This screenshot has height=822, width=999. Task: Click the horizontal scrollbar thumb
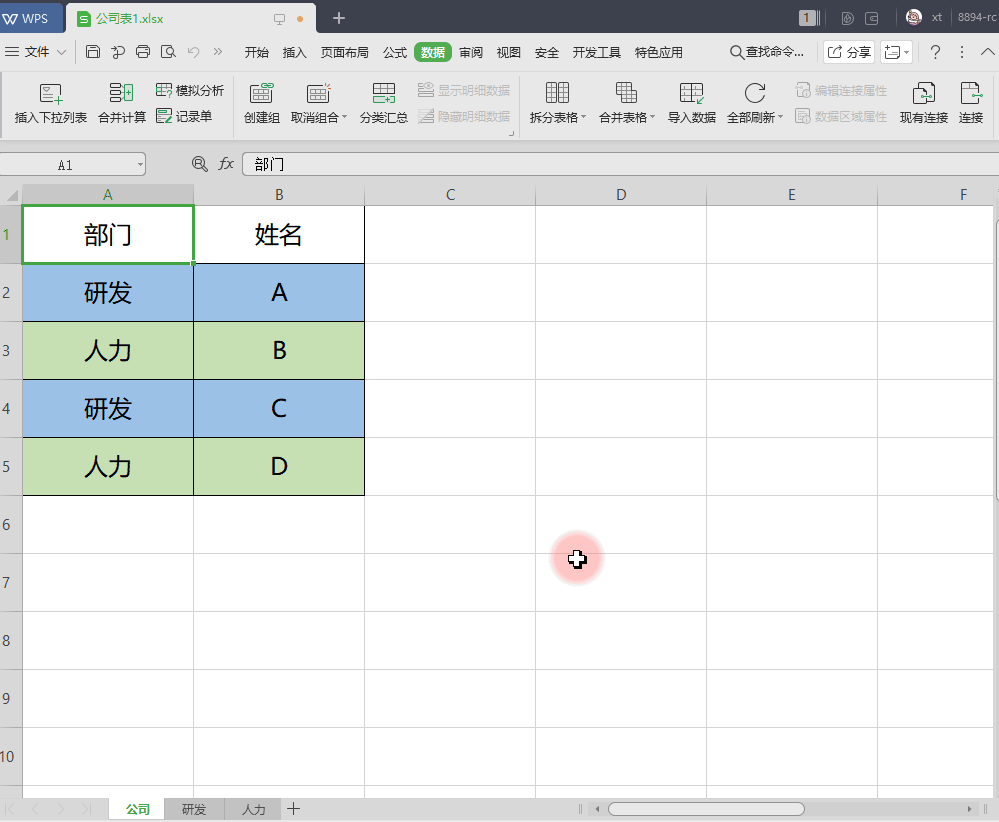(x=706, y=809)
